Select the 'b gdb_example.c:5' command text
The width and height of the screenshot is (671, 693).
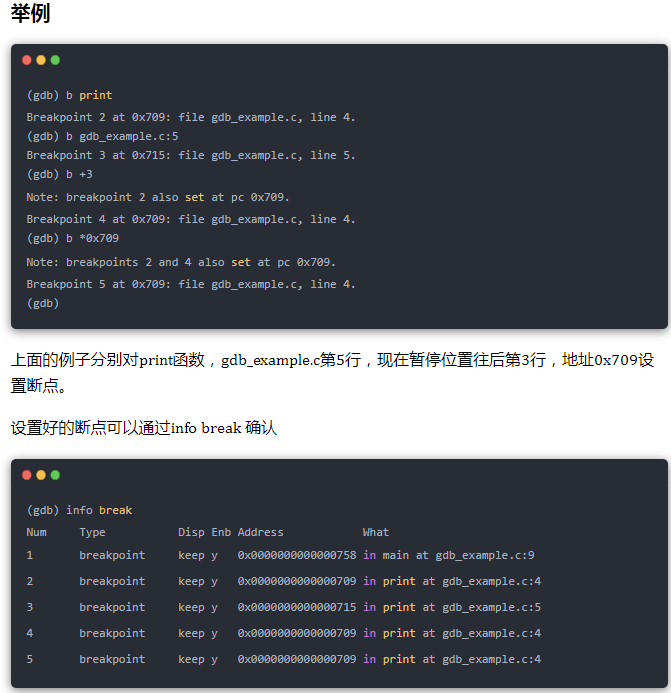point(122,136)
